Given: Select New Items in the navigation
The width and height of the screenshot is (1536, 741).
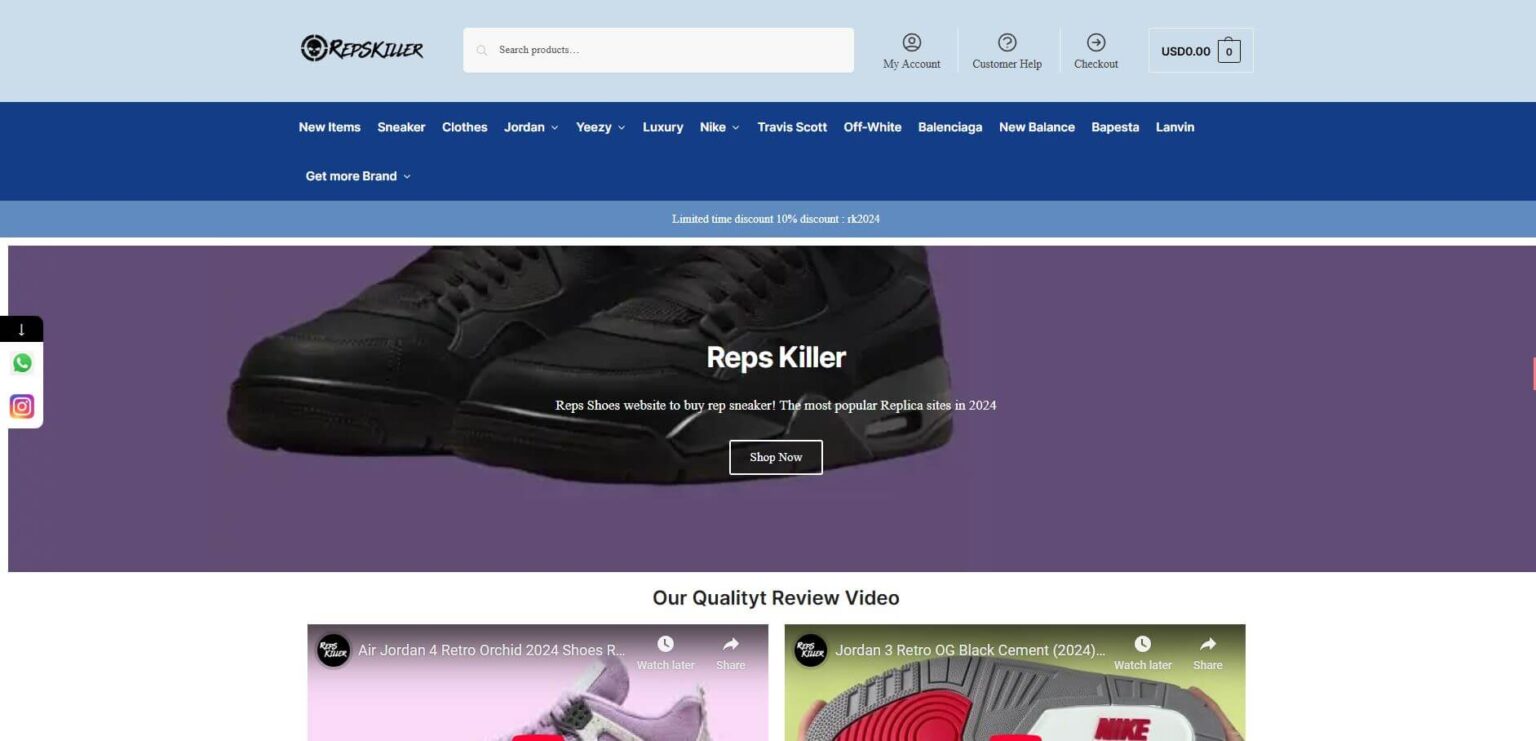Looking at the screenshot, I should [x=329, y=127].
